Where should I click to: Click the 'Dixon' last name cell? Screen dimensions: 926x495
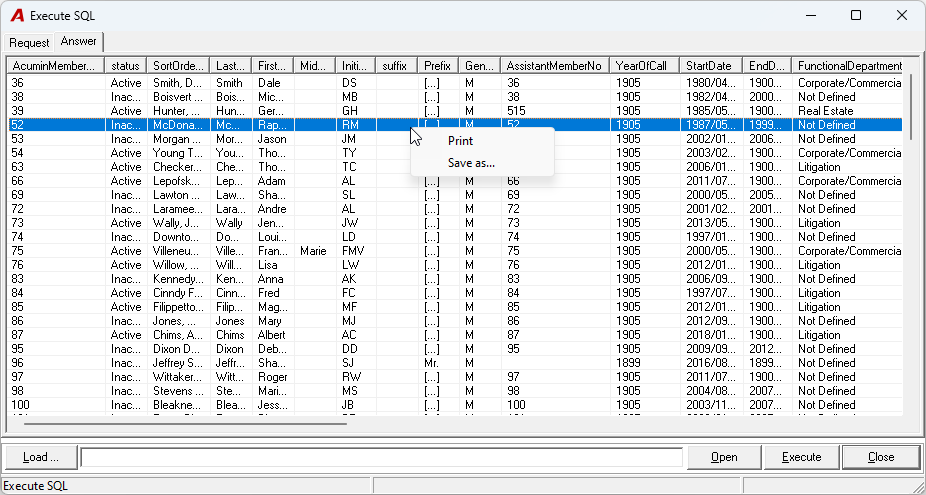pyautogui.click(x=231, y=349)
